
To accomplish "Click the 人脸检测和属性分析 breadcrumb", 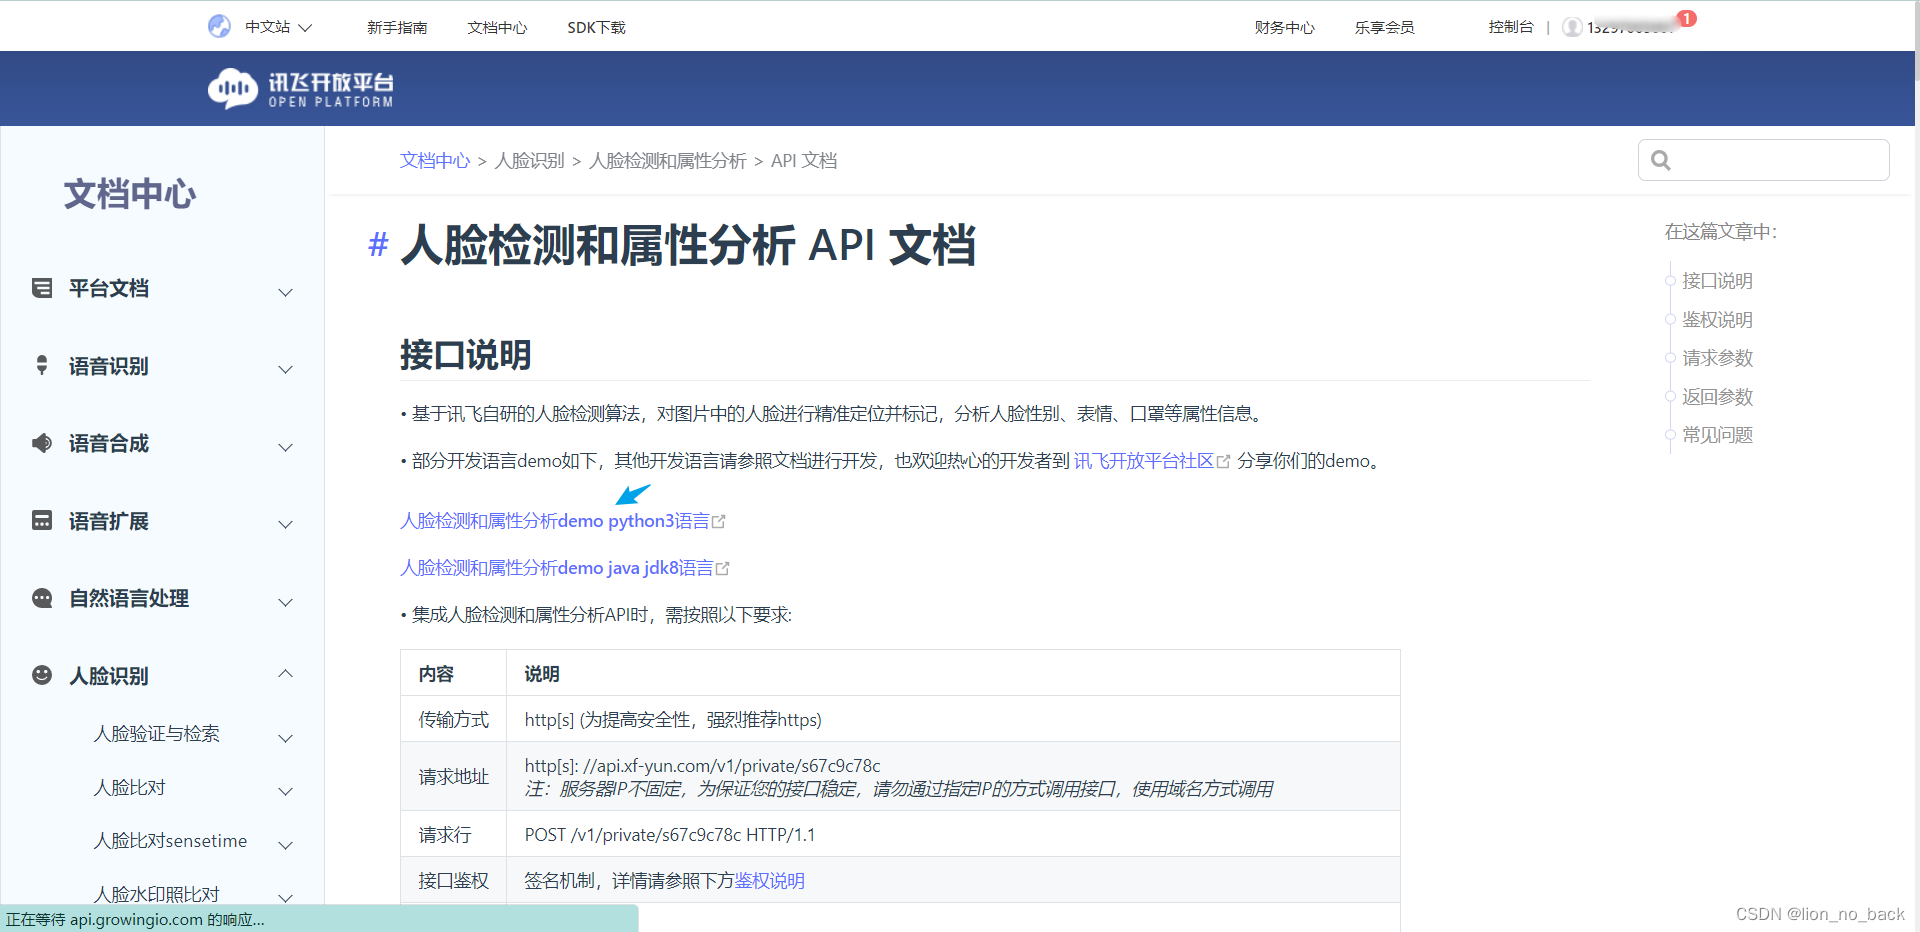I will tap(668, 160).
